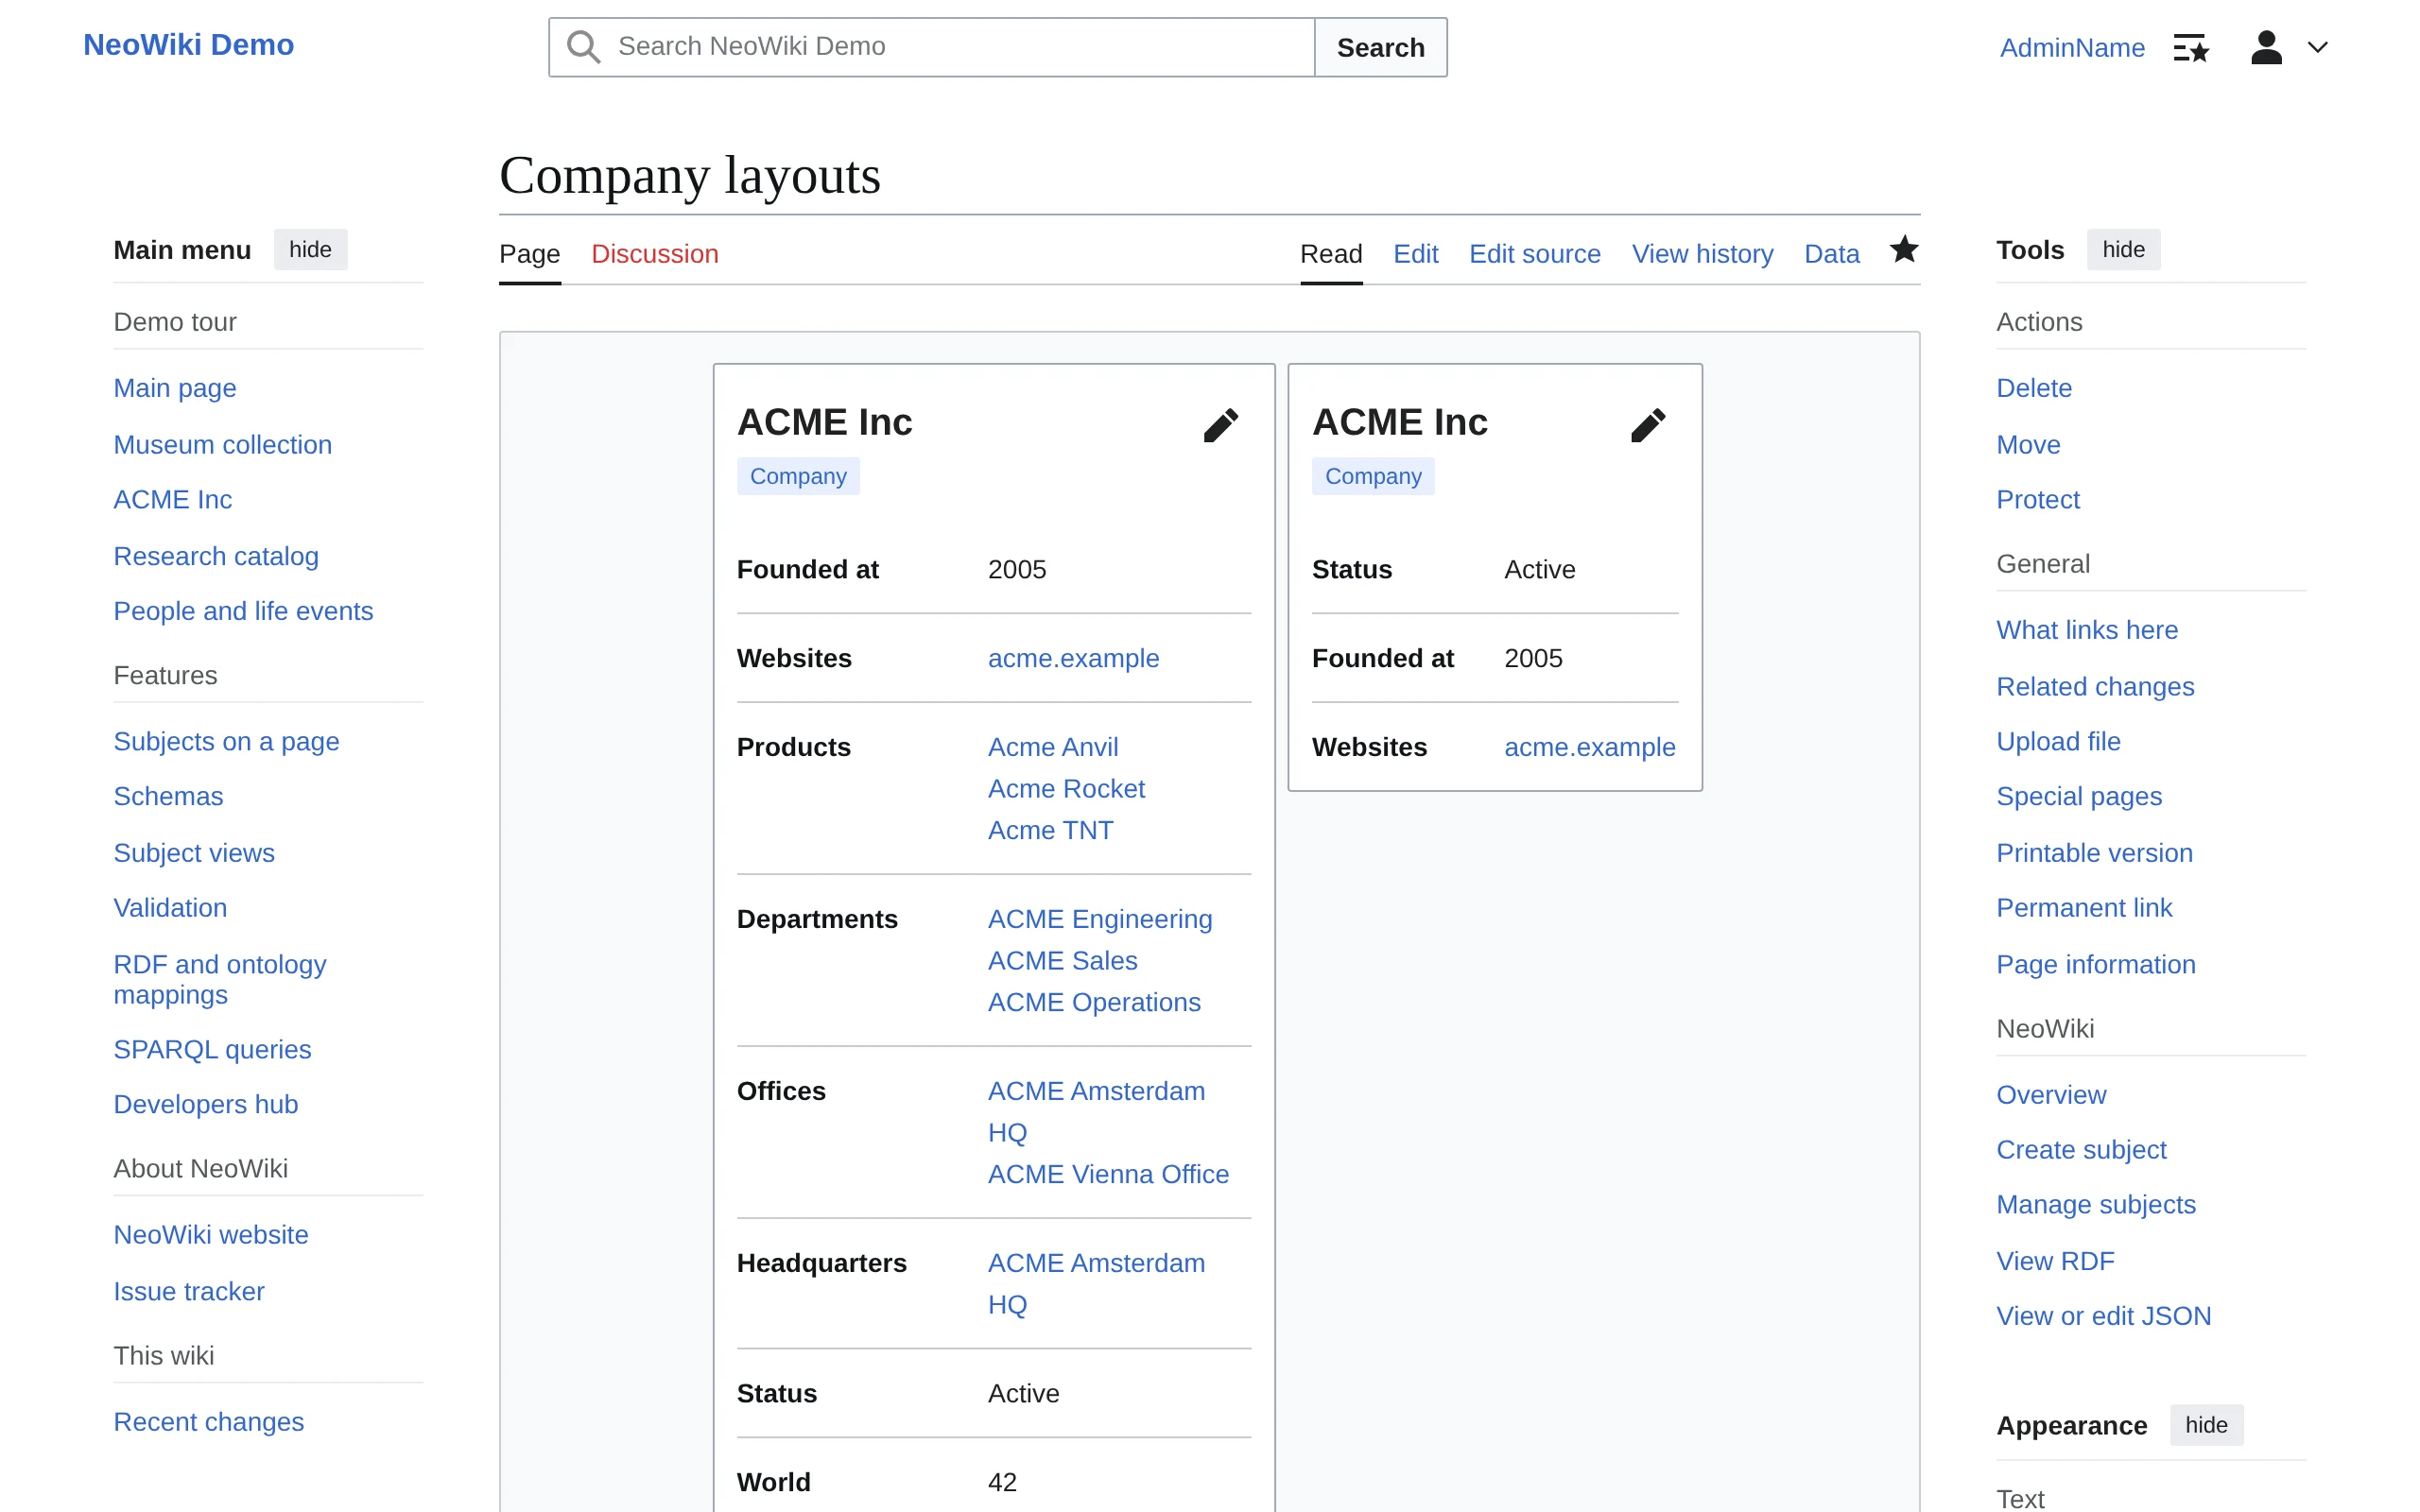Click the magnifier icon in search box
The height and width of the screenshot is (1512, 2420).
tap(583, 47)
